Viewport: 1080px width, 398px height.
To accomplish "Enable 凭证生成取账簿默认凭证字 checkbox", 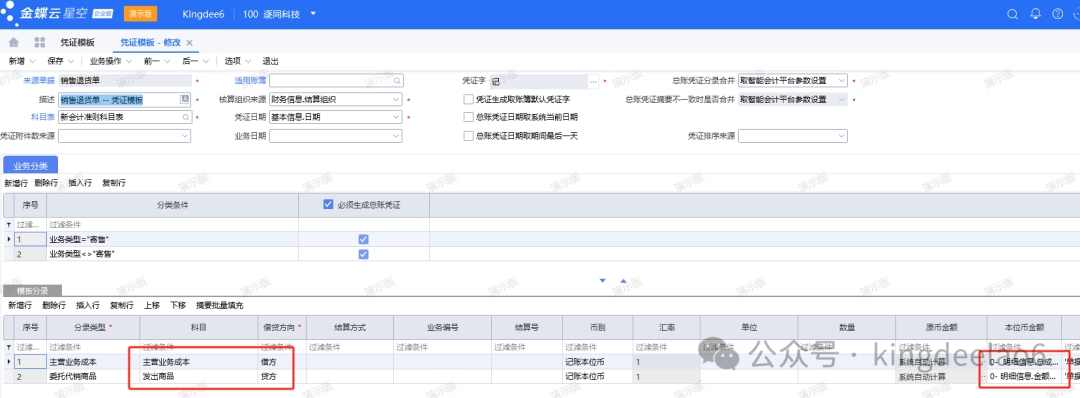I will click(x=469, y=99).
